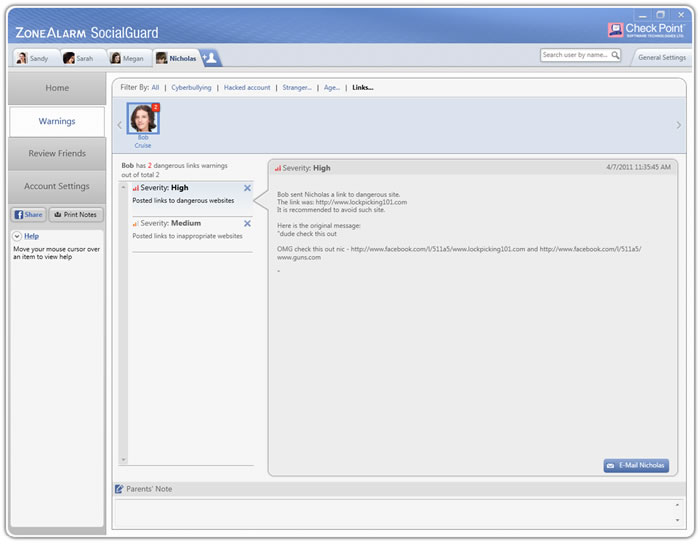Click Megan's avatar icon

pos(116,58)
